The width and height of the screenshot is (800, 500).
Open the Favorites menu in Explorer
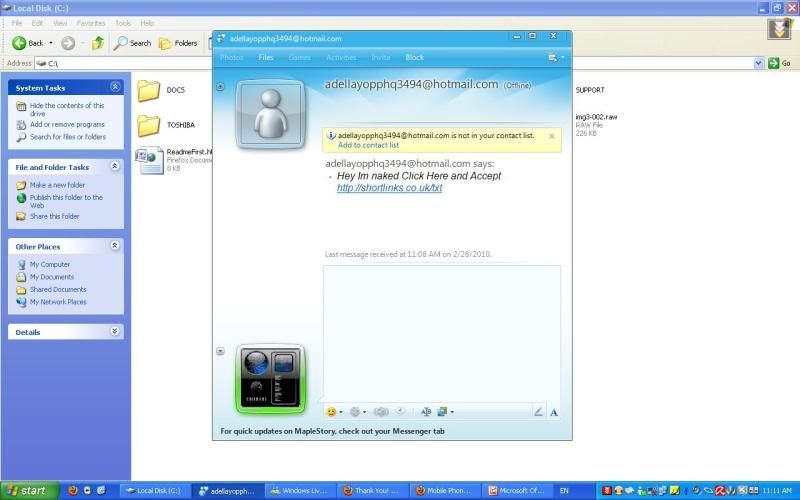pyautogui.click(x=91, y=23)
